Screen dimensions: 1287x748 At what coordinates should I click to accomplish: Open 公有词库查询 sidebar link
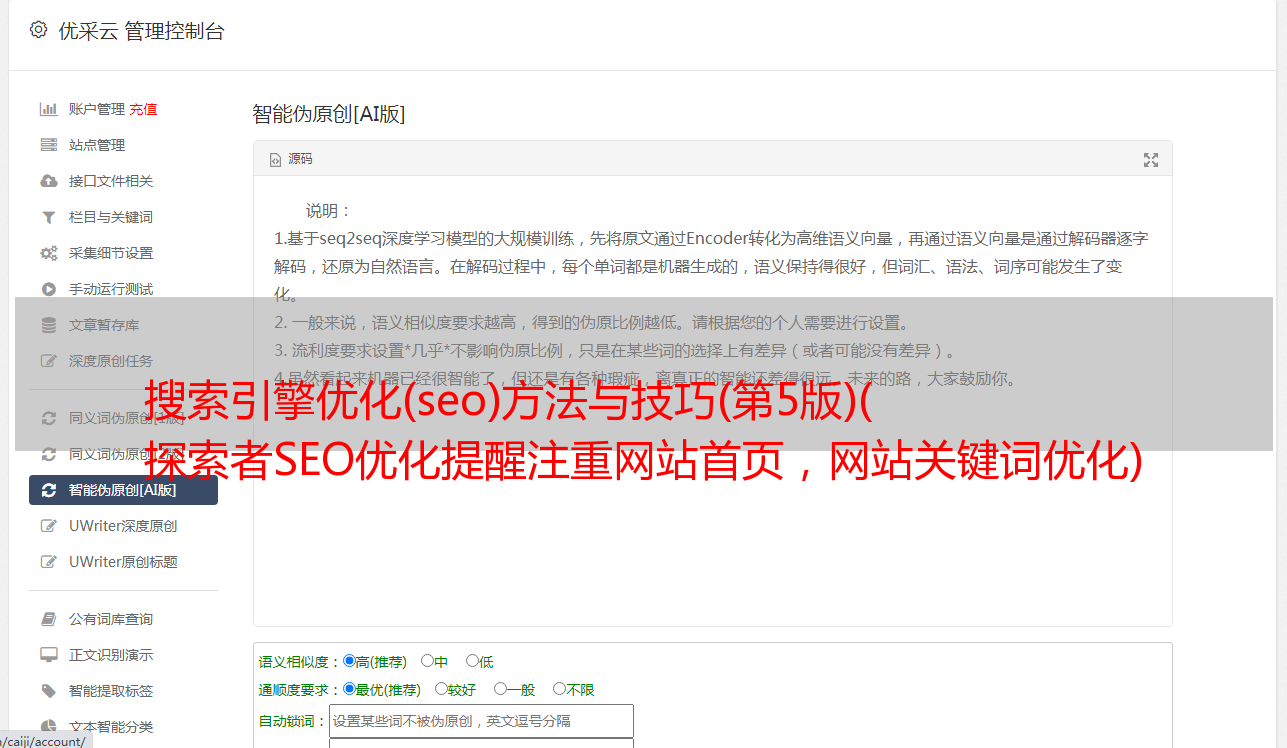[111, 619]
